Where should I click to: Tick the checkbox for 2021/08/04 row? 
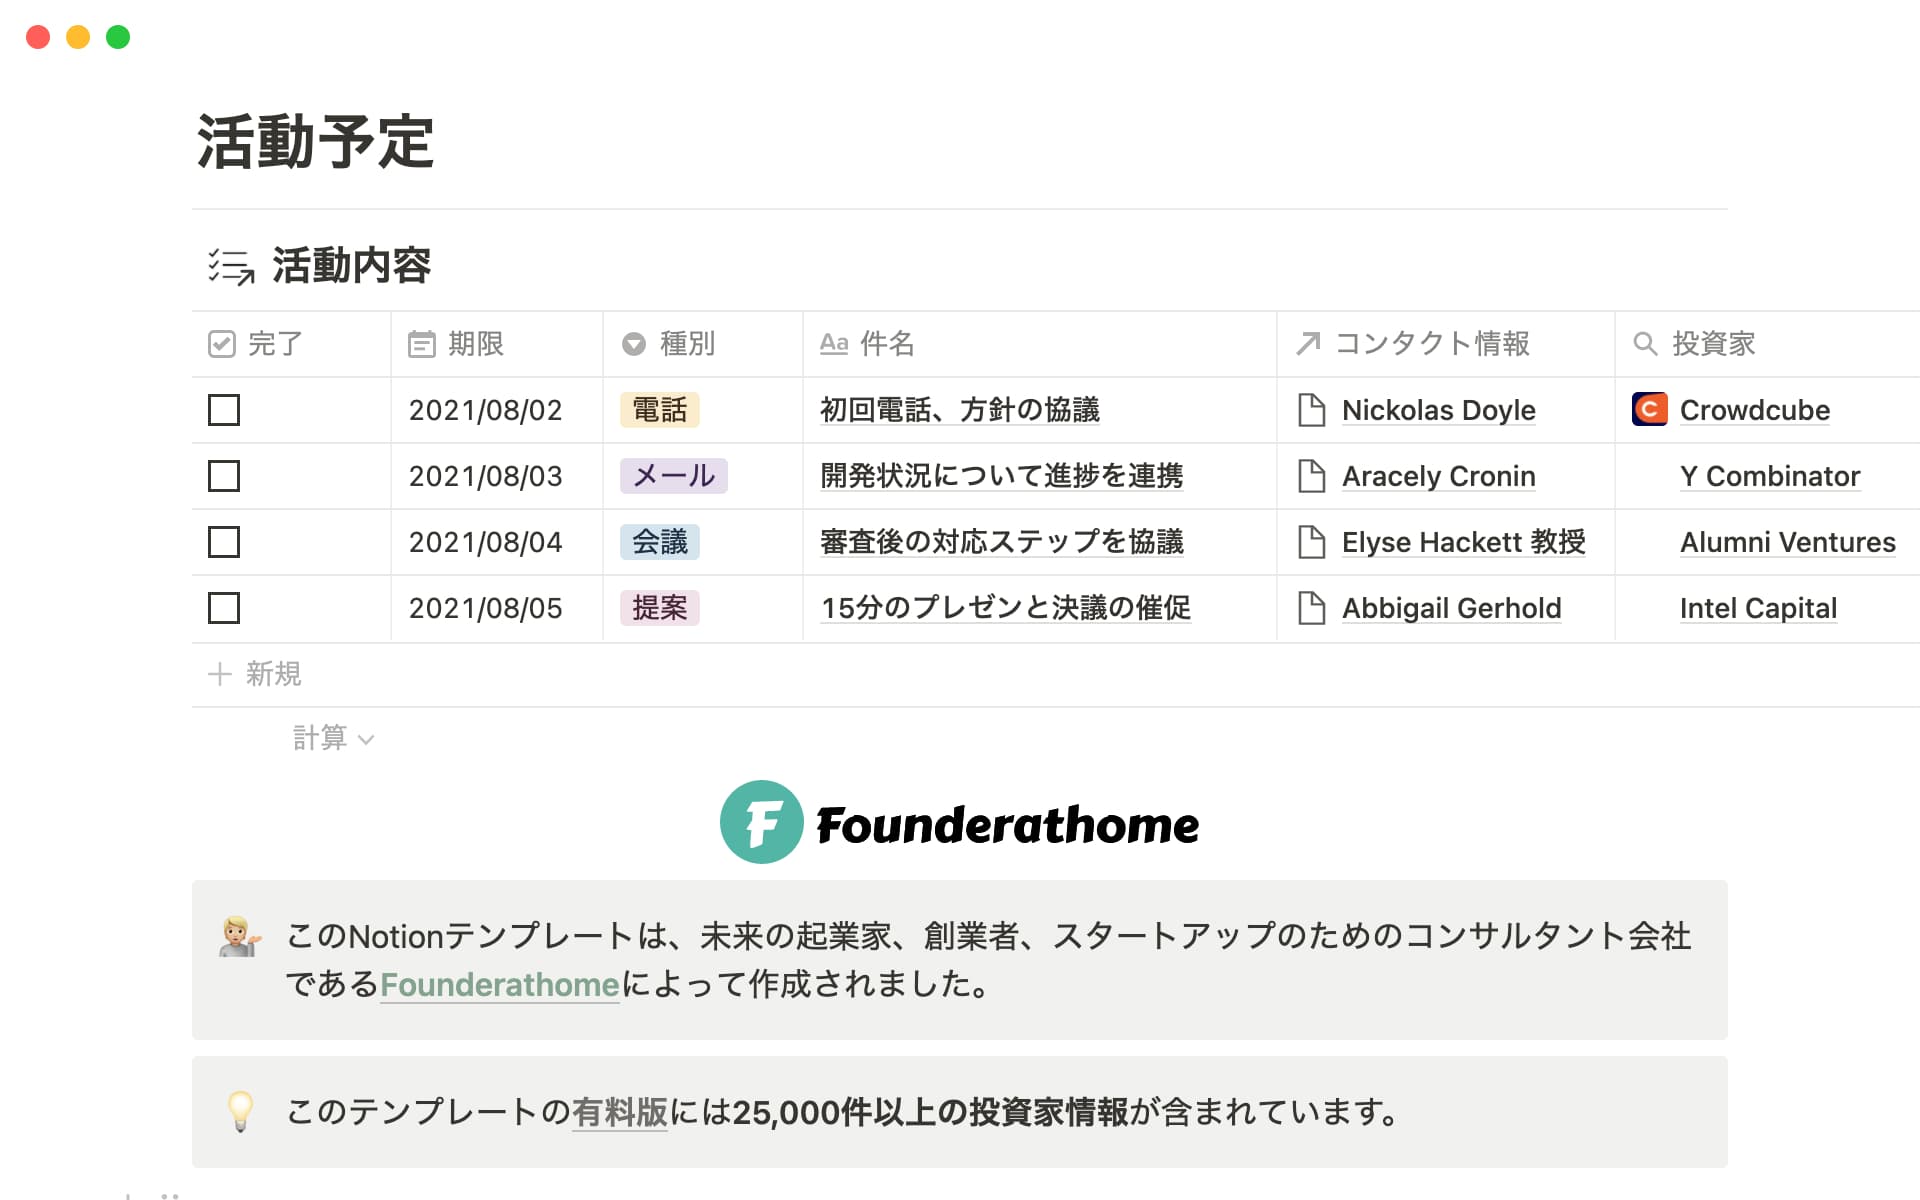coord(224,542)
